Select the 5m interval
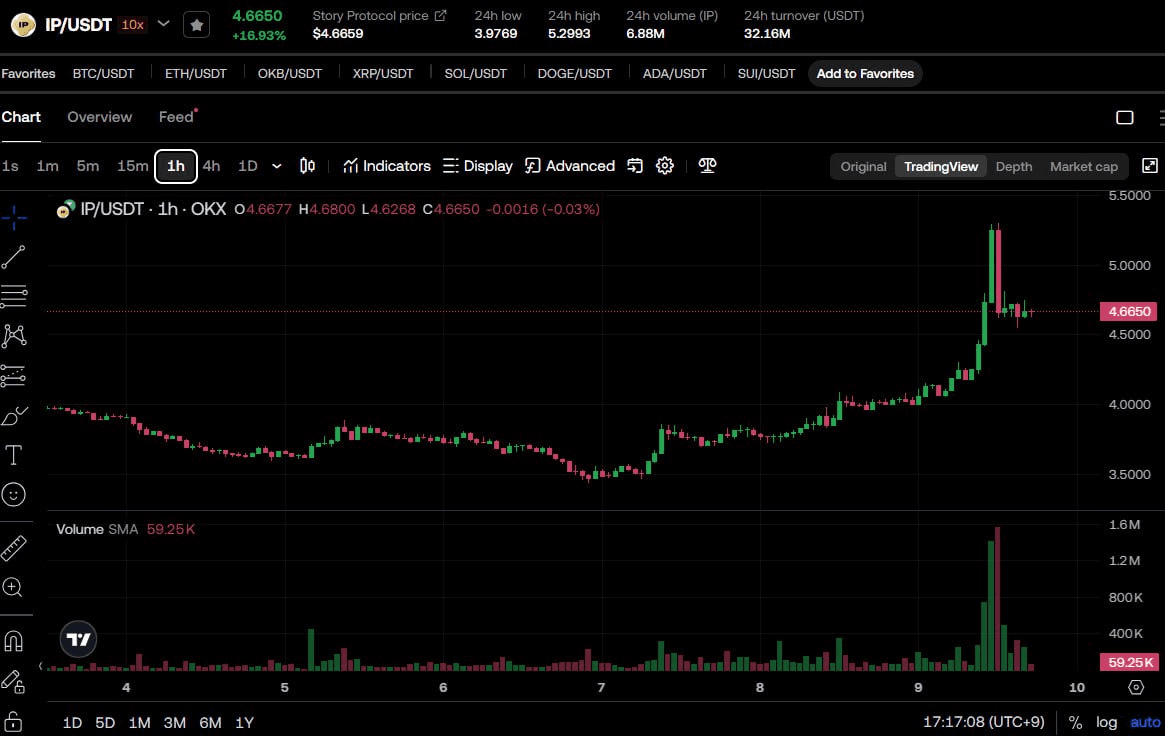Screen dimensions: 1165x736 click(88, 166)
